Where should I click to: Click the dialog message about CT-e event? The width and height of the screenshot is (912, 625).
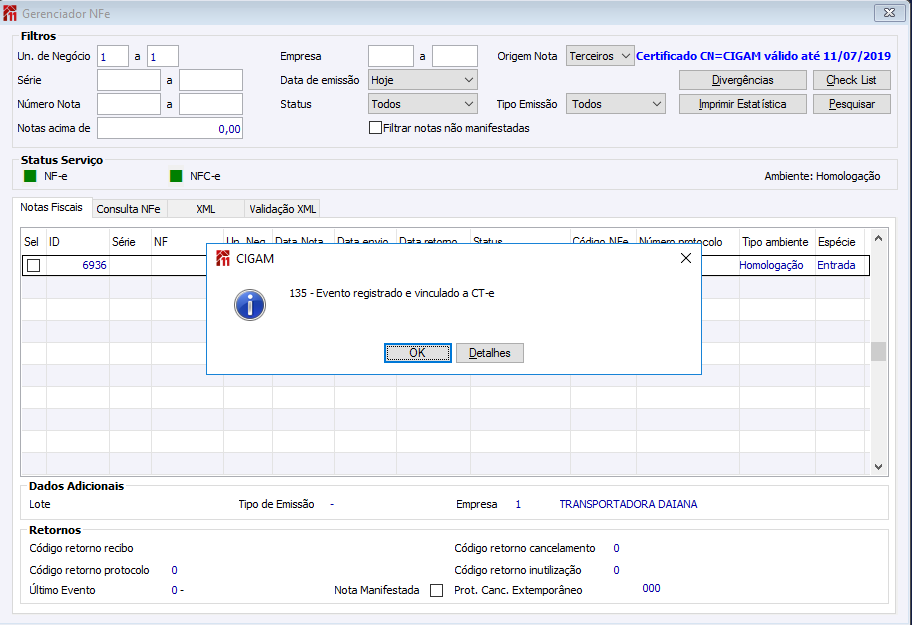[x=392, y=293]
